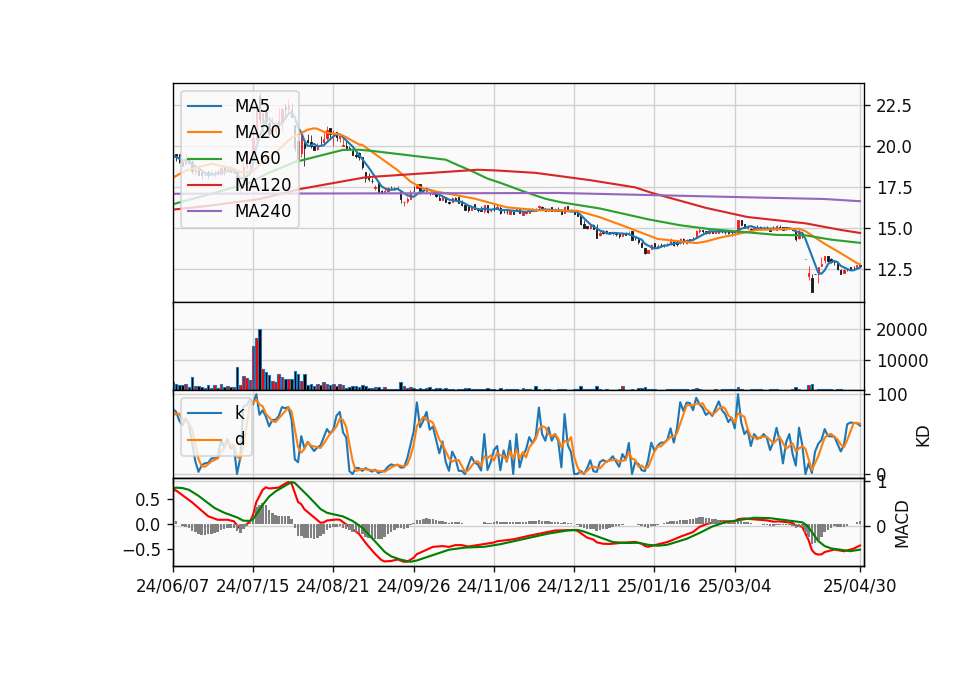Click the 20000 volume axis value
960x690 pixels.
coord(902,330)
